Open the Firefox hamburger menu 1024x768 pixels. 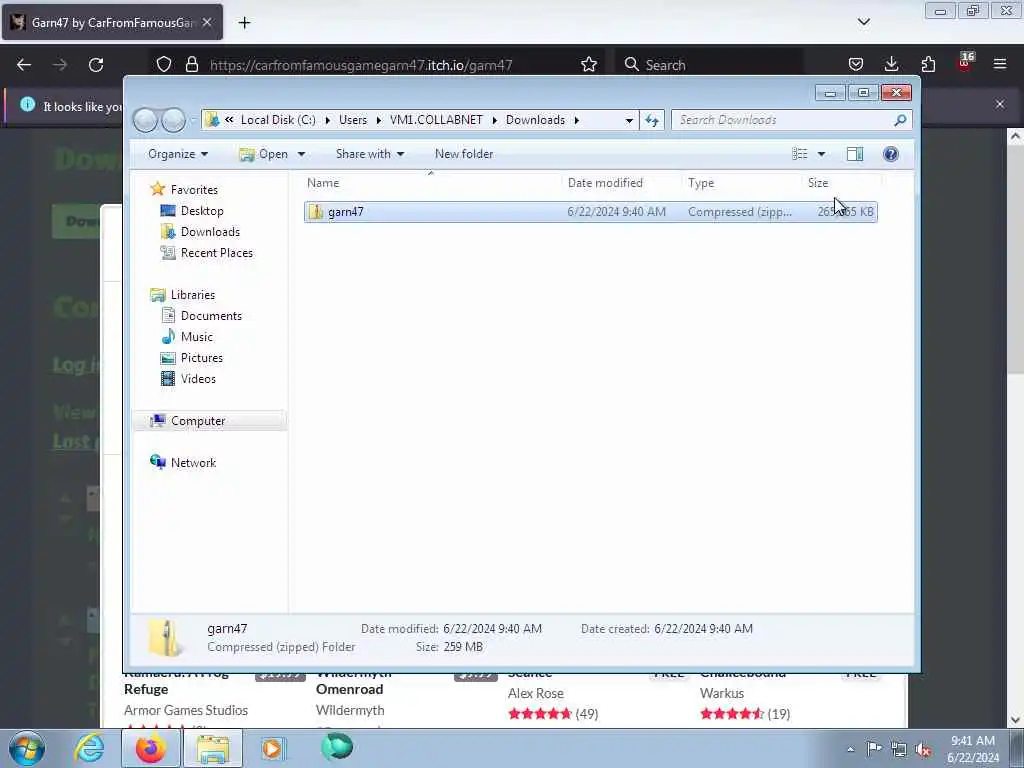(x=1000, y=65)
